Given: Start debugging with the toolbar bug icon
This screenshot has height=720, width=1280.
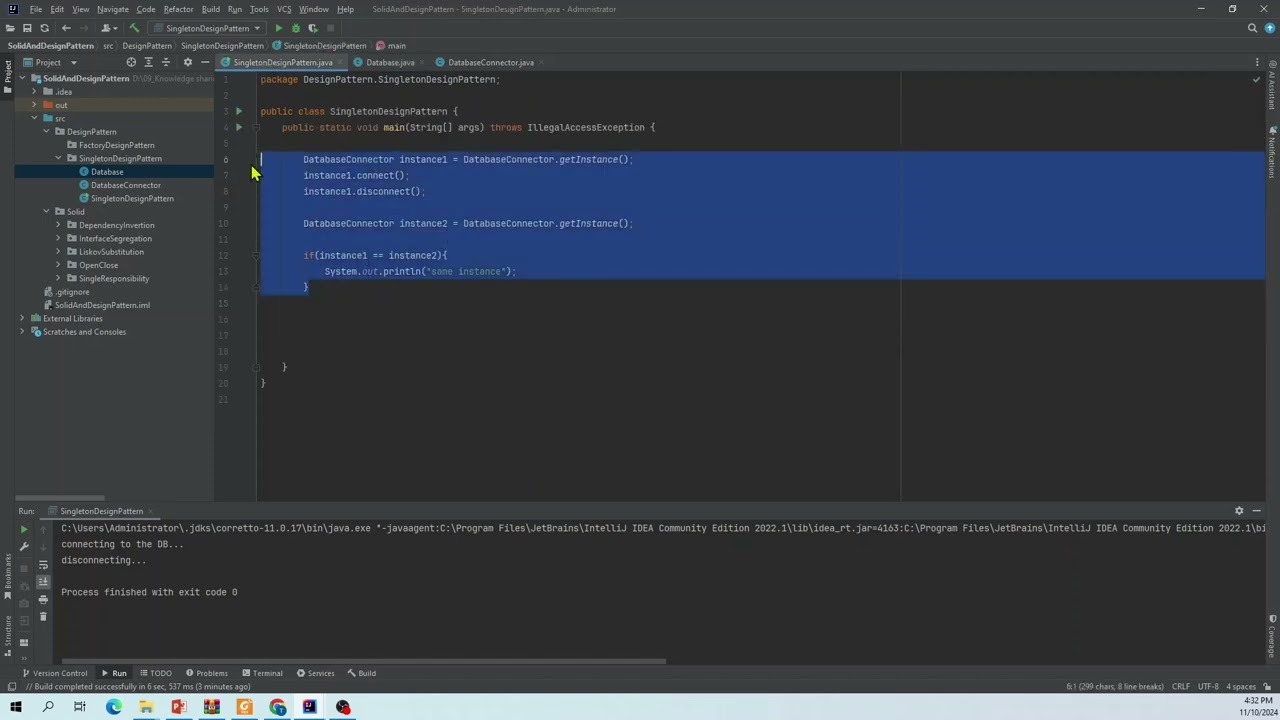Looking at the screenshot, I should 295,28.
